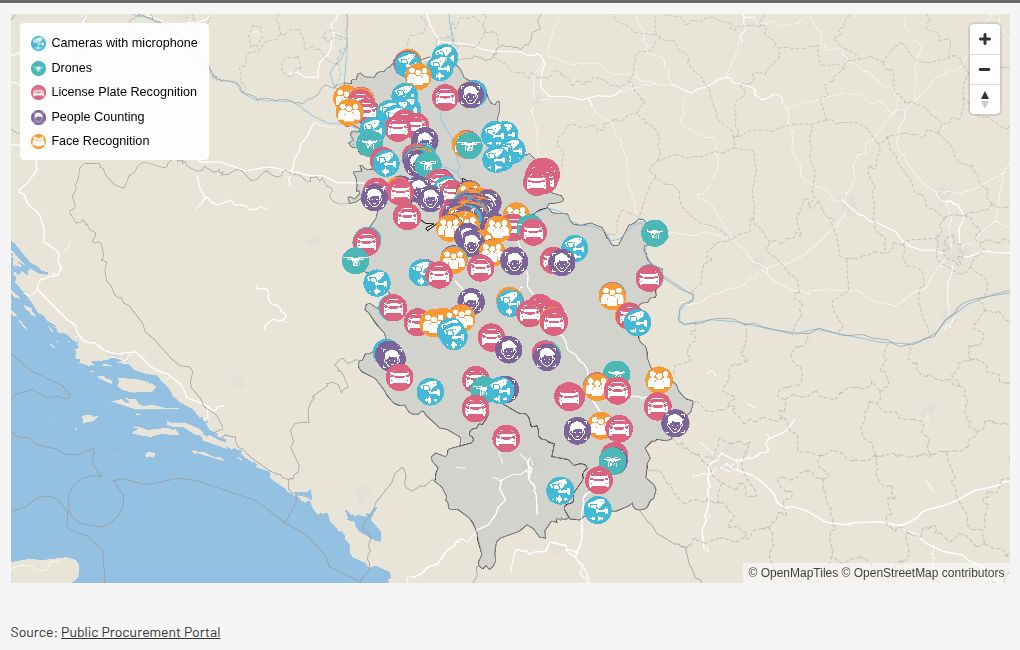Click the "People Counting" legend label text
Viewport: 1020px width, 650px height.
98,117
